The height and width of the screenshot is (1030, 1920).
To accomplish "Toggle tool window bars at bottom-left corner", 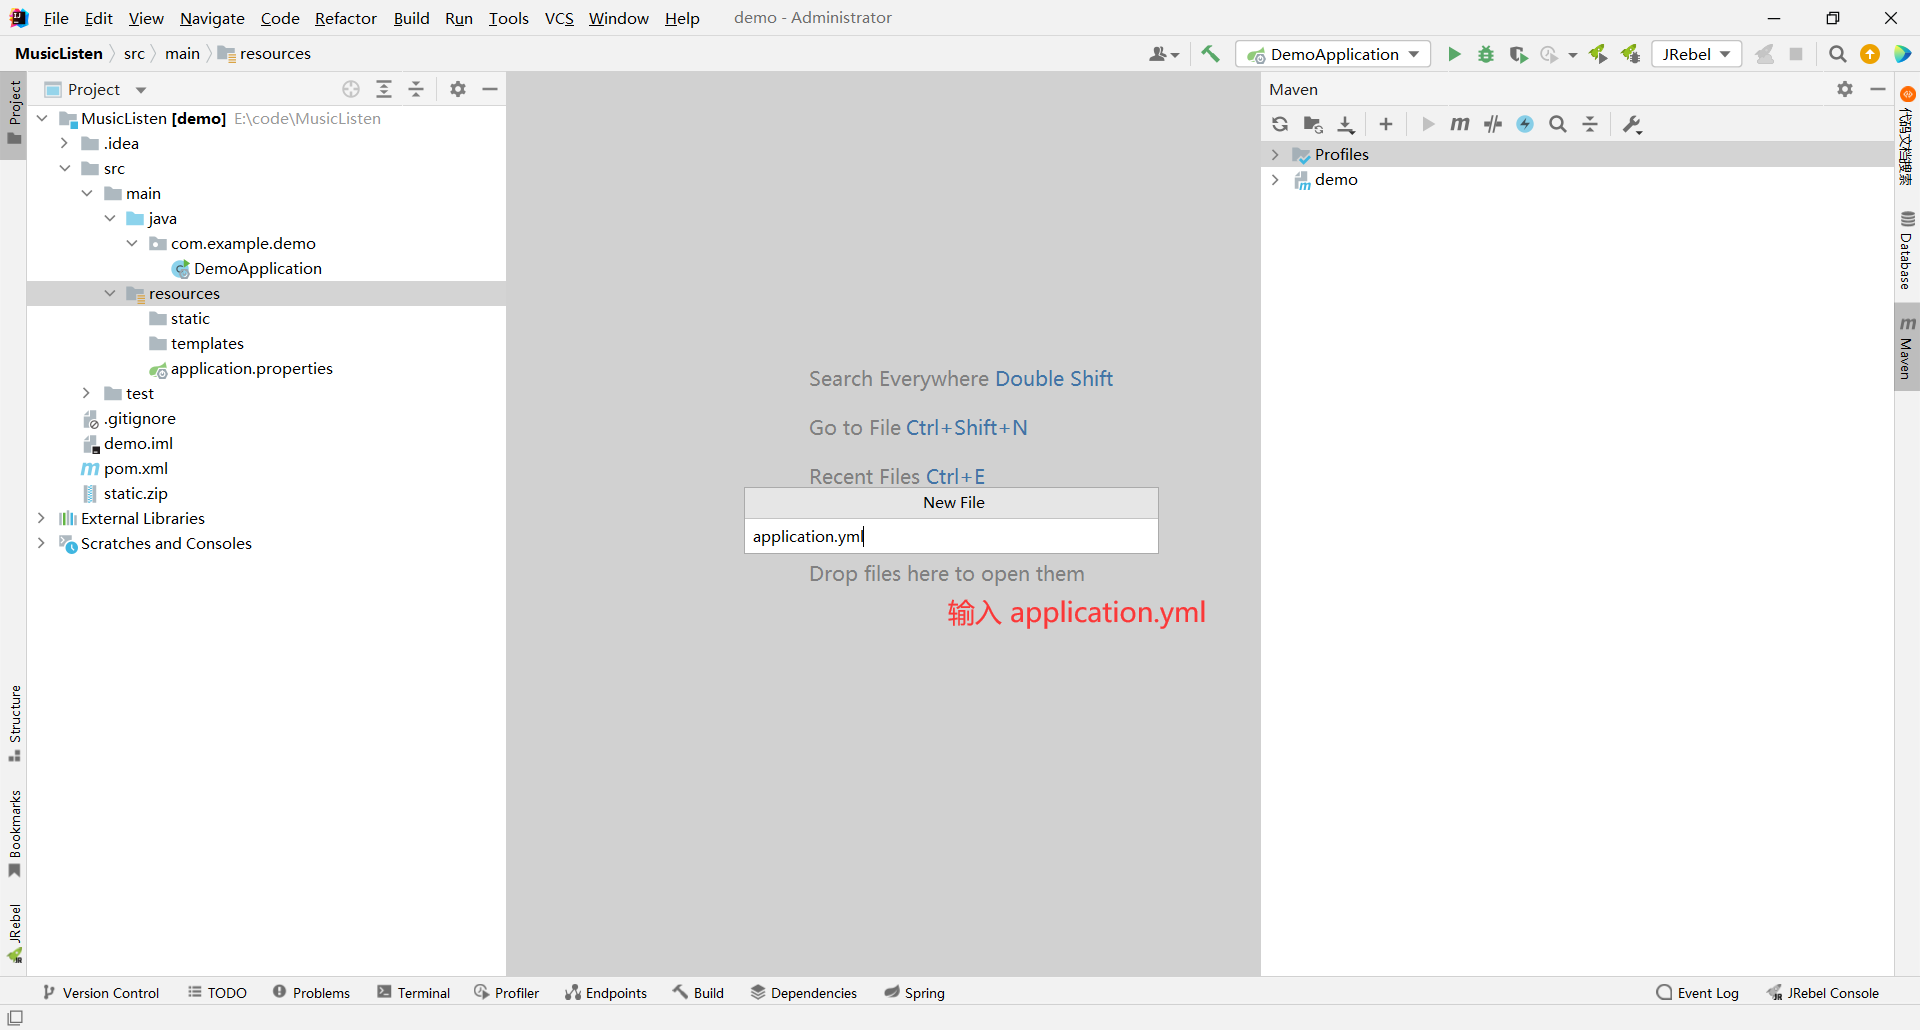I will click(x=15, y=1018).
